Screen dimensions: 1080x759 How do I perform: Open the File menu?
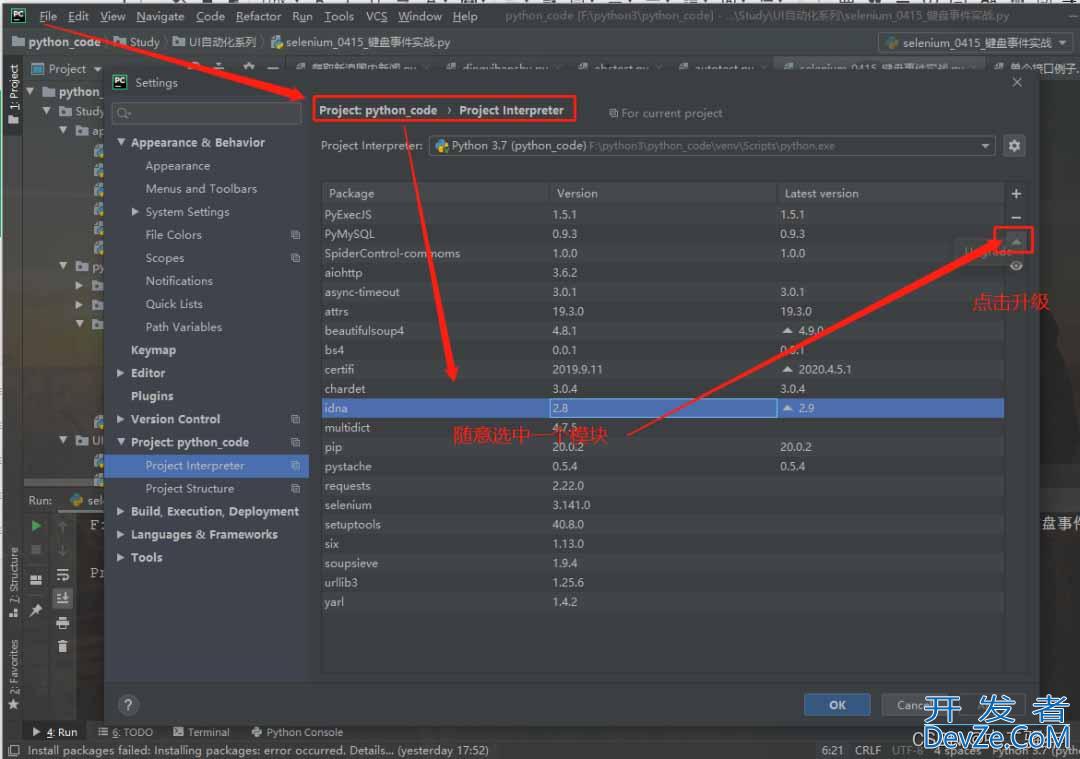tap(48, 17)
